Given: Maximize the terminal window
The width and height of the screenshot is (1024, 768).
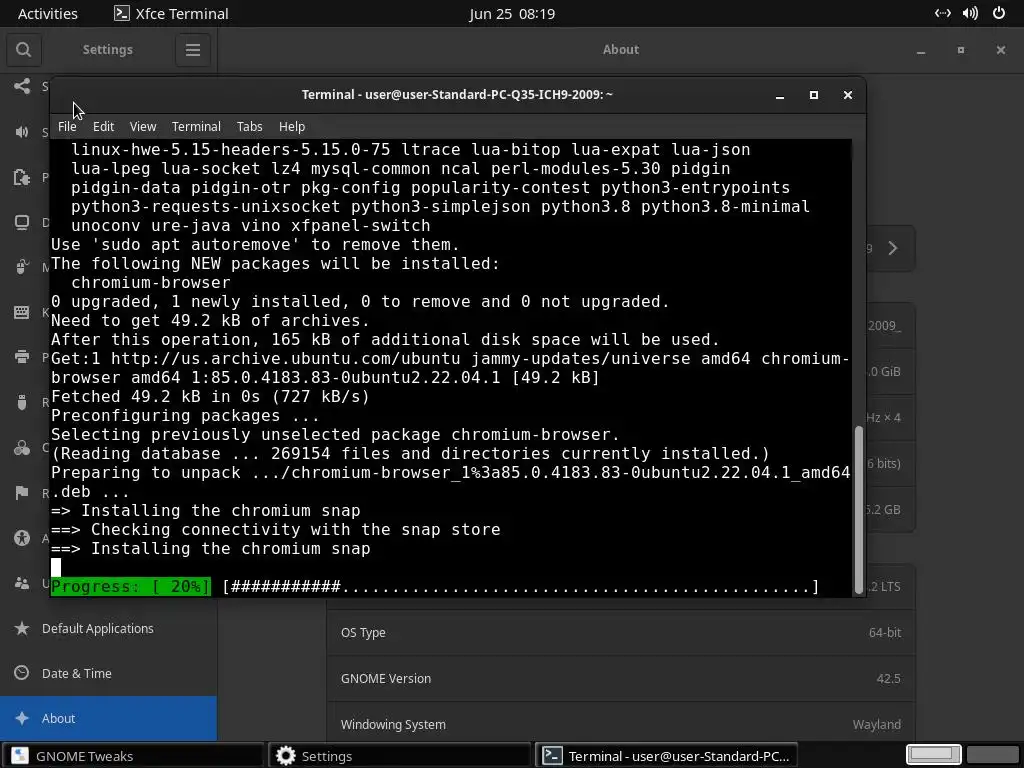Looking at the screenshot, I should (x=814, y=95).
